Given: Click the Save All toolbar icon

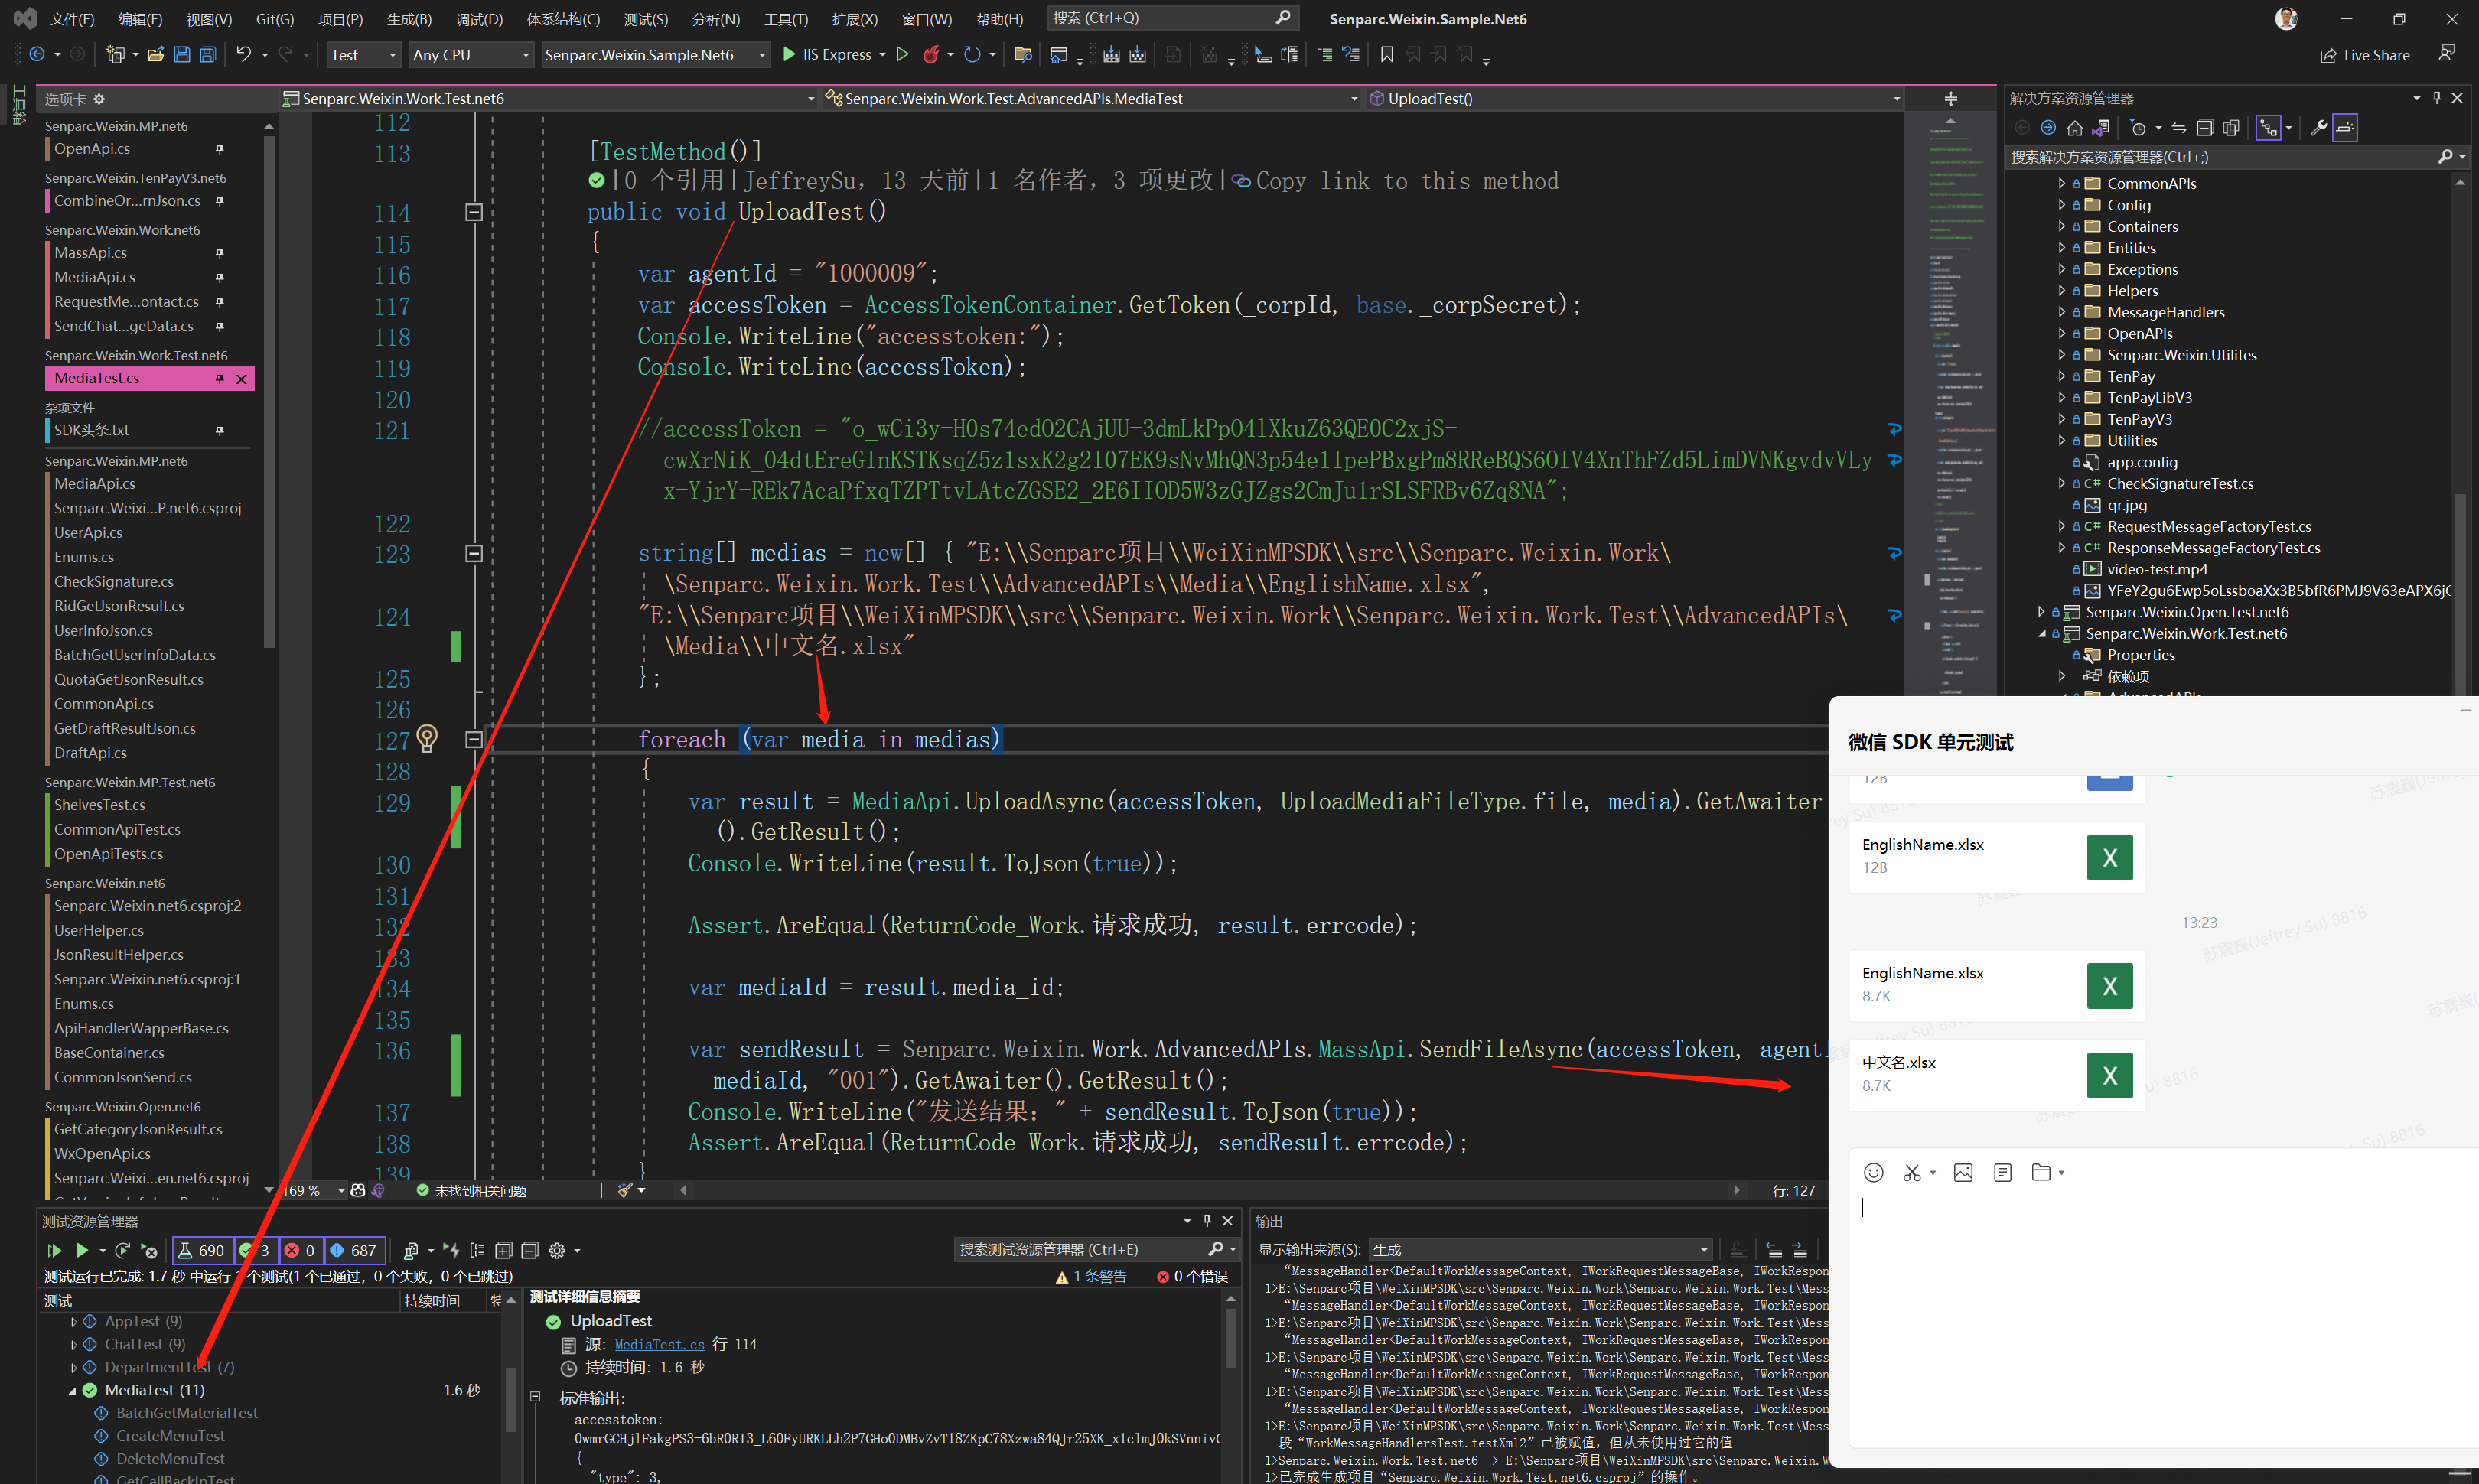Looking at the screenshot, I should [x=207, y=55].
